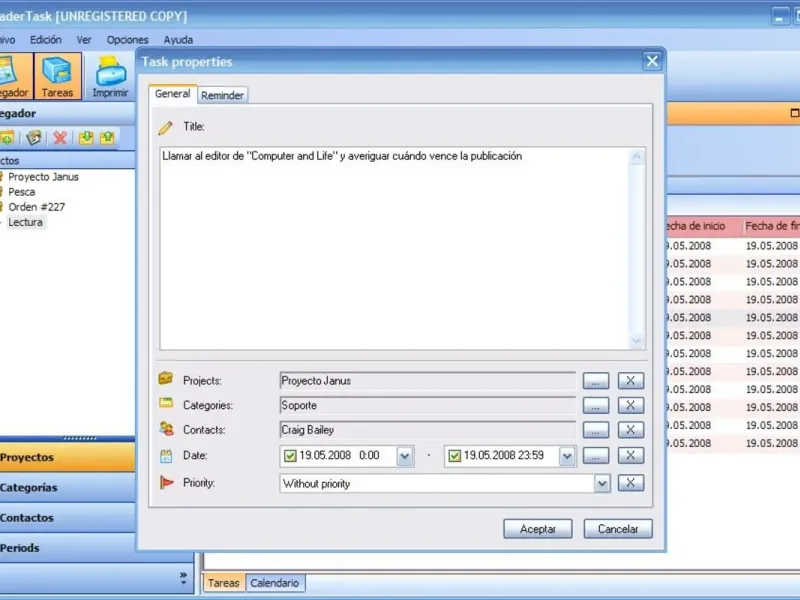This screenshot has height=600, width=800.
Task: Select Lectura in the project tree
Action: point(26,222)
